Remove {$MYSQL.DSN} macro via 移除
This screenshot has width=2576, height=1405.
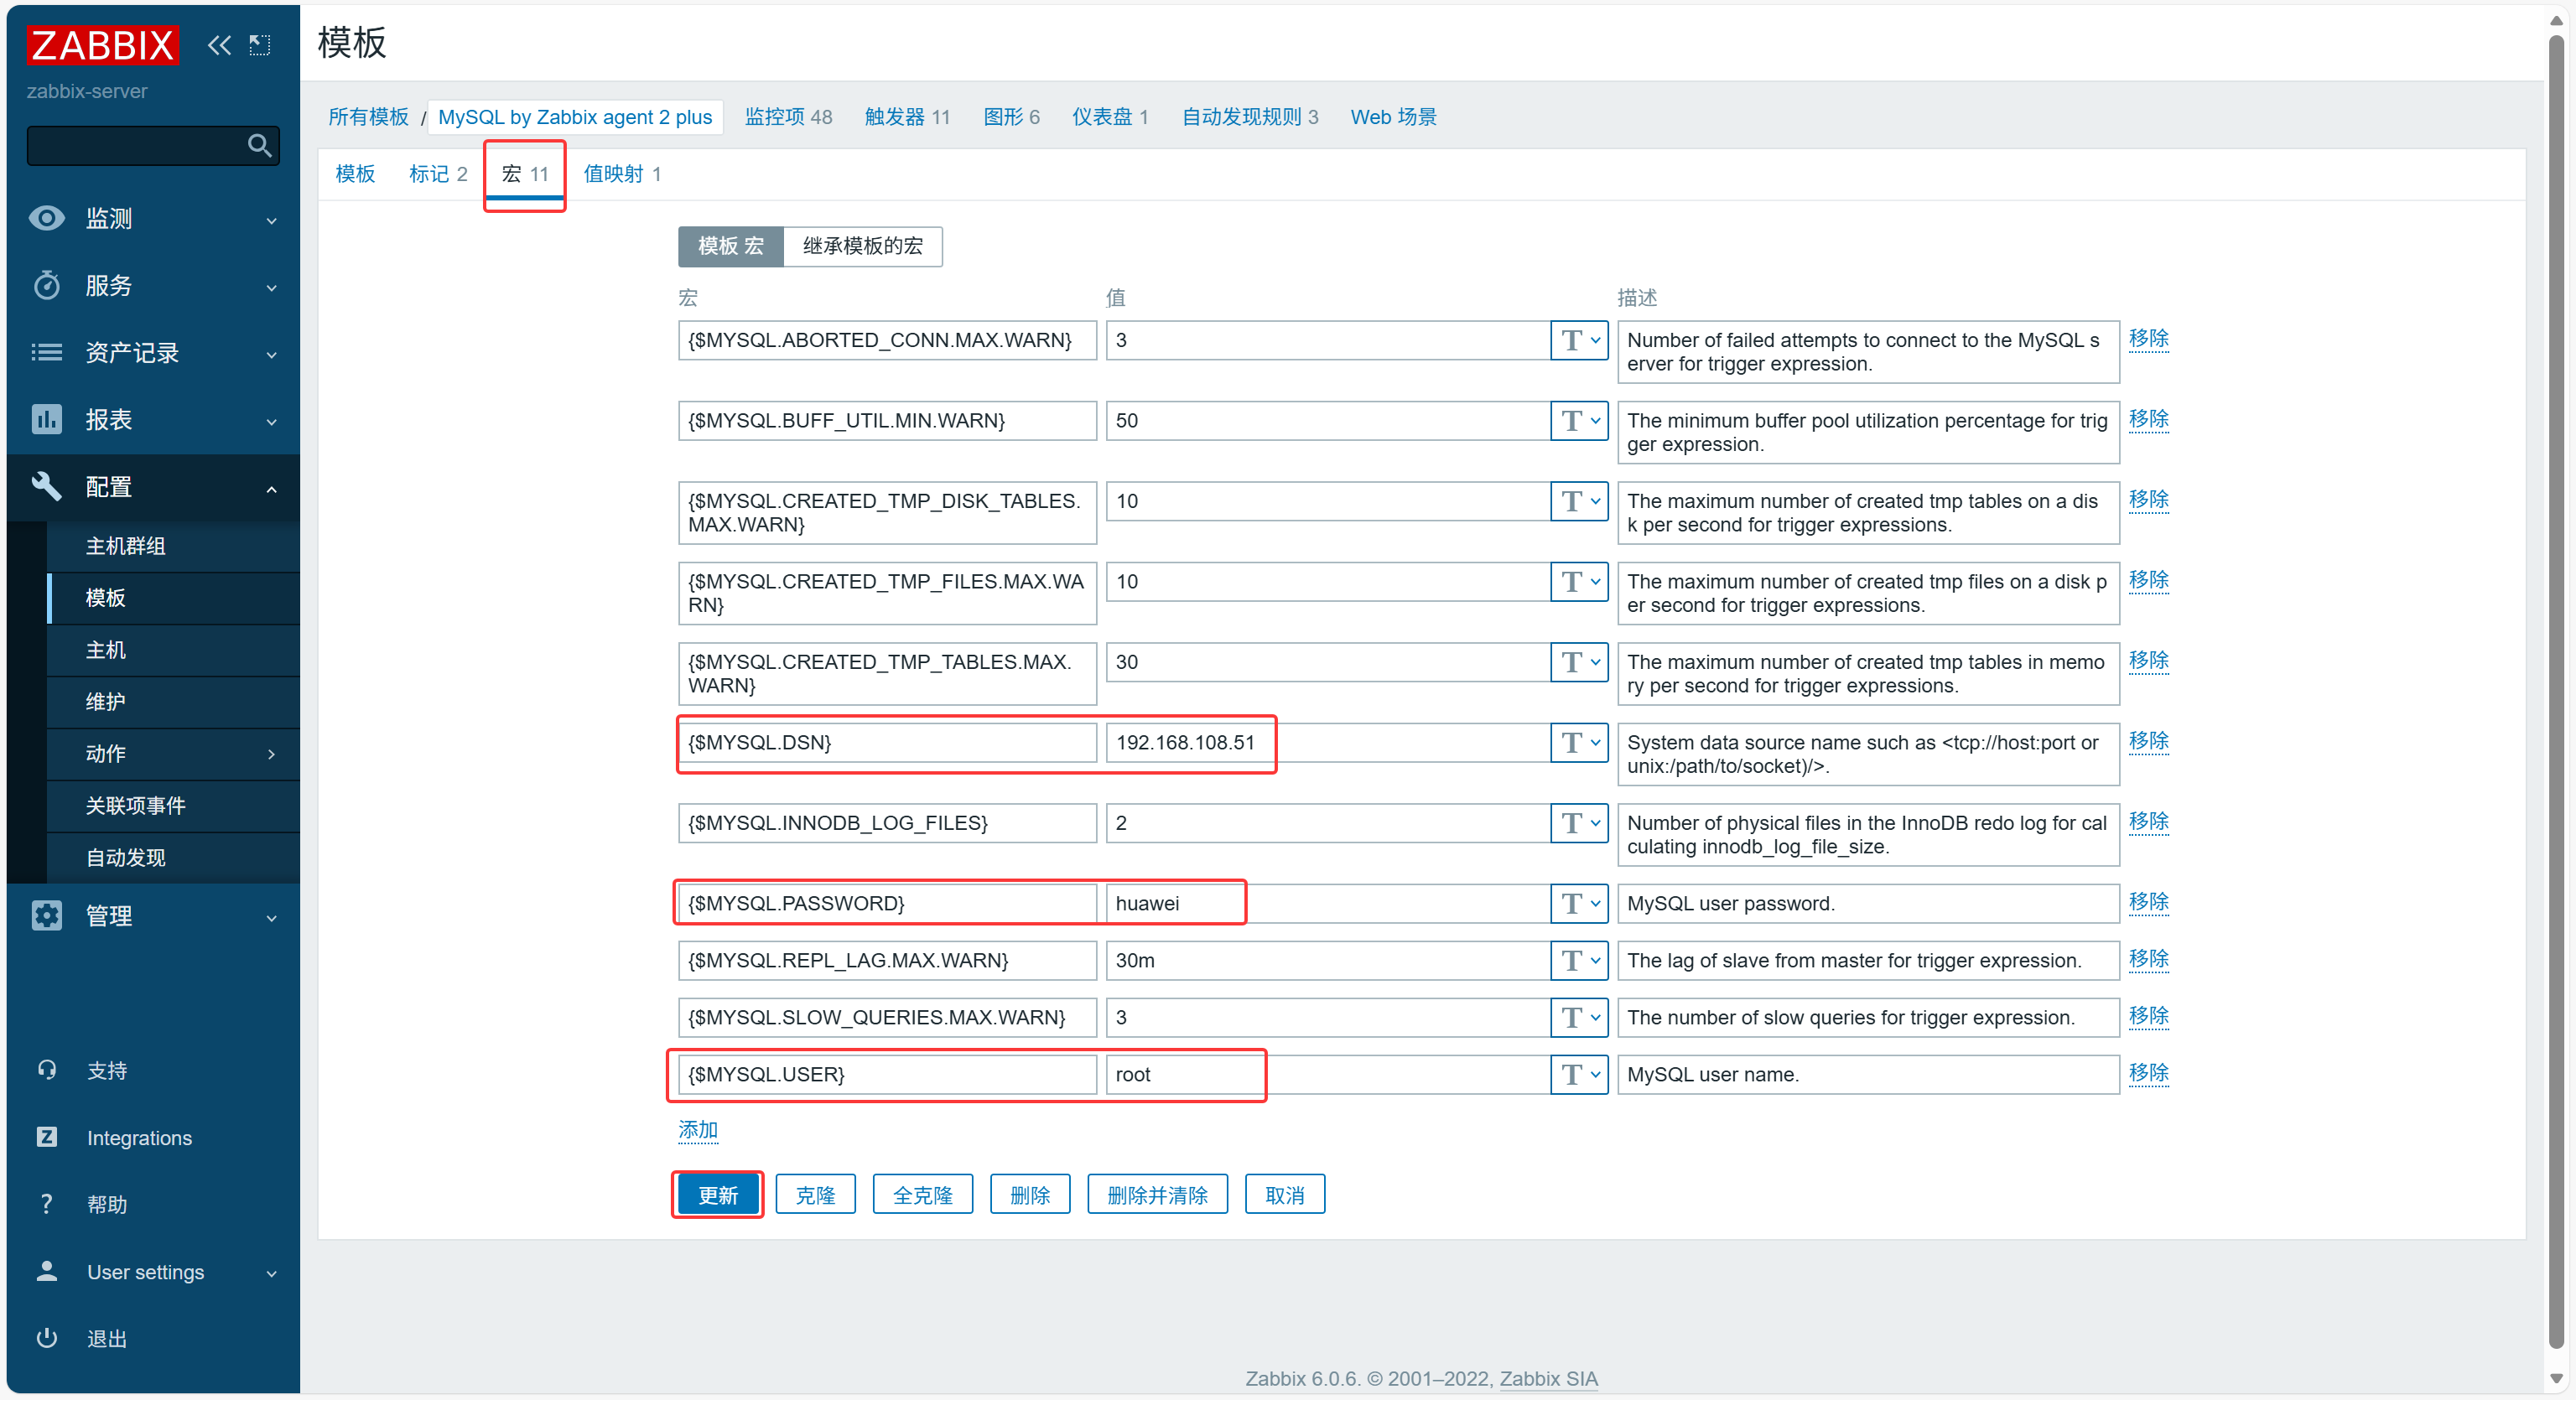pyautogui.click(x=2148, y=741)
